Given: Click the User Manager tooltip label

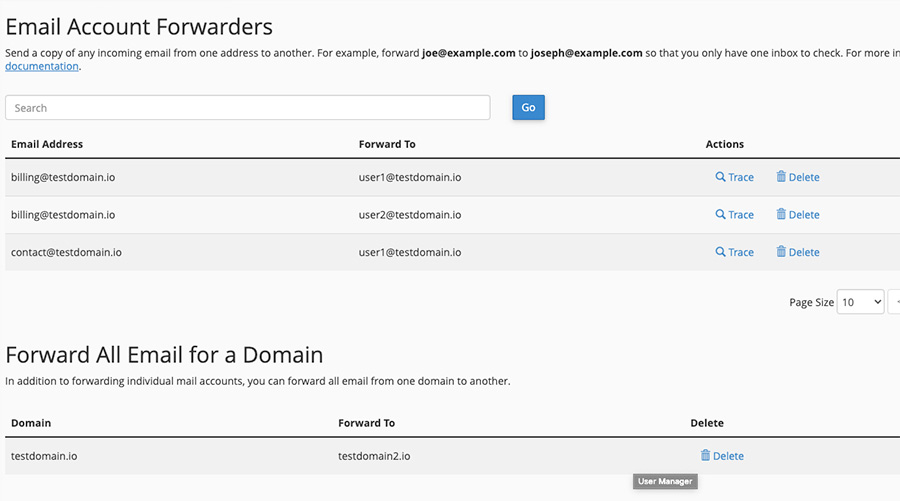Looking at the screenshot, I should [x=665, y=482].
